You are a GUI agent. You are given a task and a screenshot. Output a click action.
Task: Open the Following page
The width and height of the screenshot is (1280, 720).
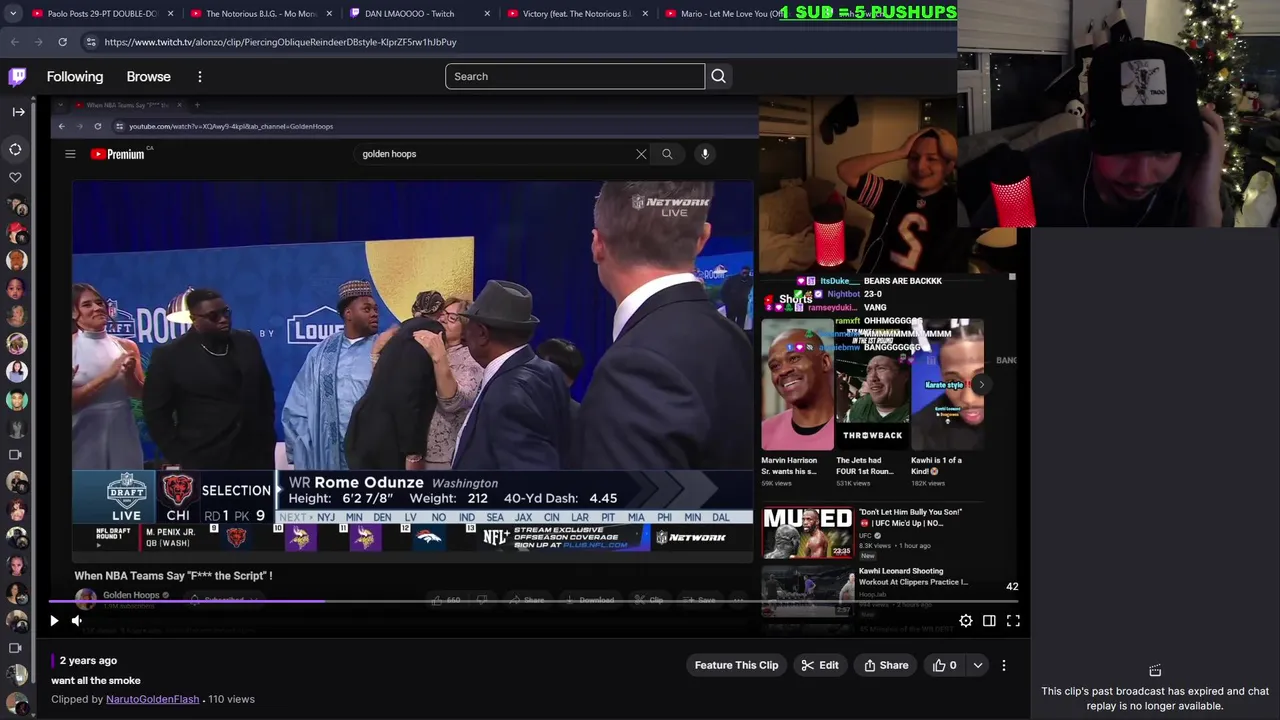75,77
